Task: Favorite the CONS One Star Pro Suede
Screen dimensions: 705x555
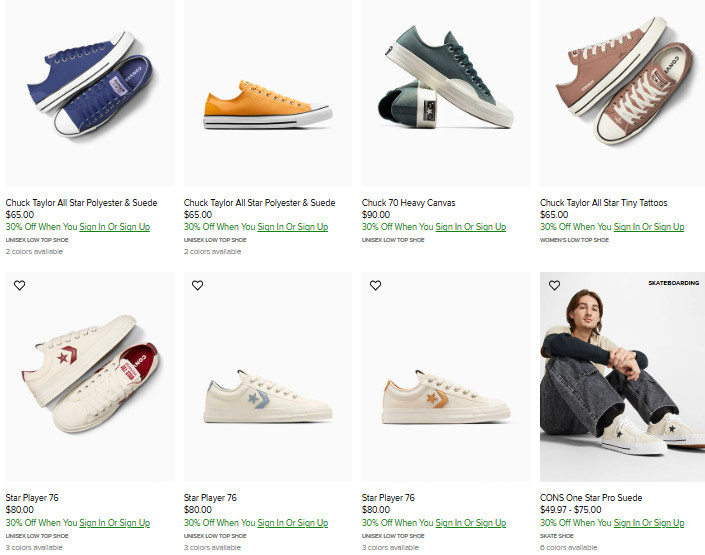Action: [x=554, y=286]
